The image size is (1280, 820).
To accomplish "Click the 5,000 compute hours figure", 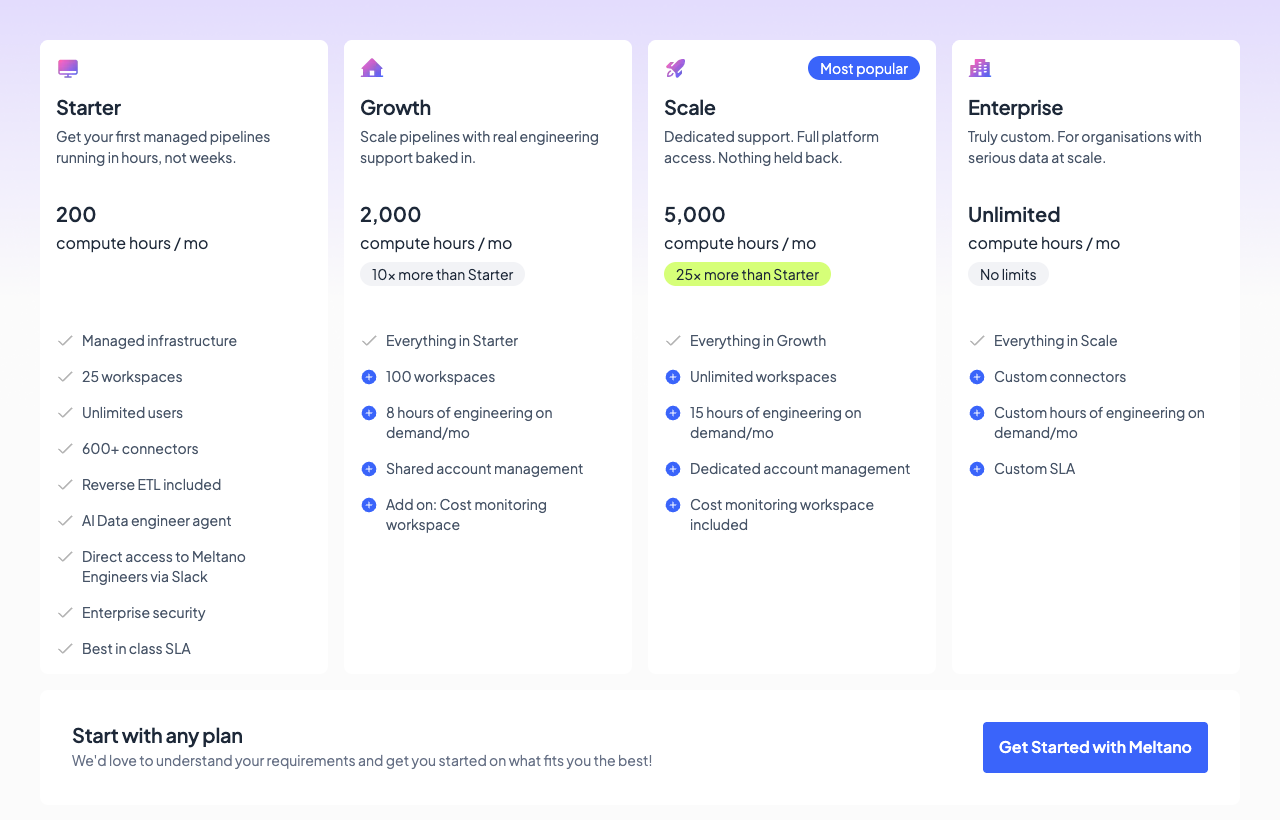I will coord(695,214).
